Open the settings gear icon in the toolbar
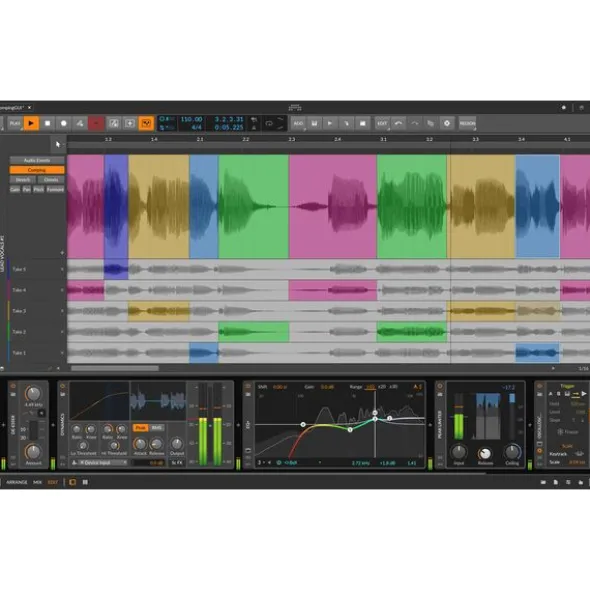Viewport: 590px width, 591px height. coord(447,123)
